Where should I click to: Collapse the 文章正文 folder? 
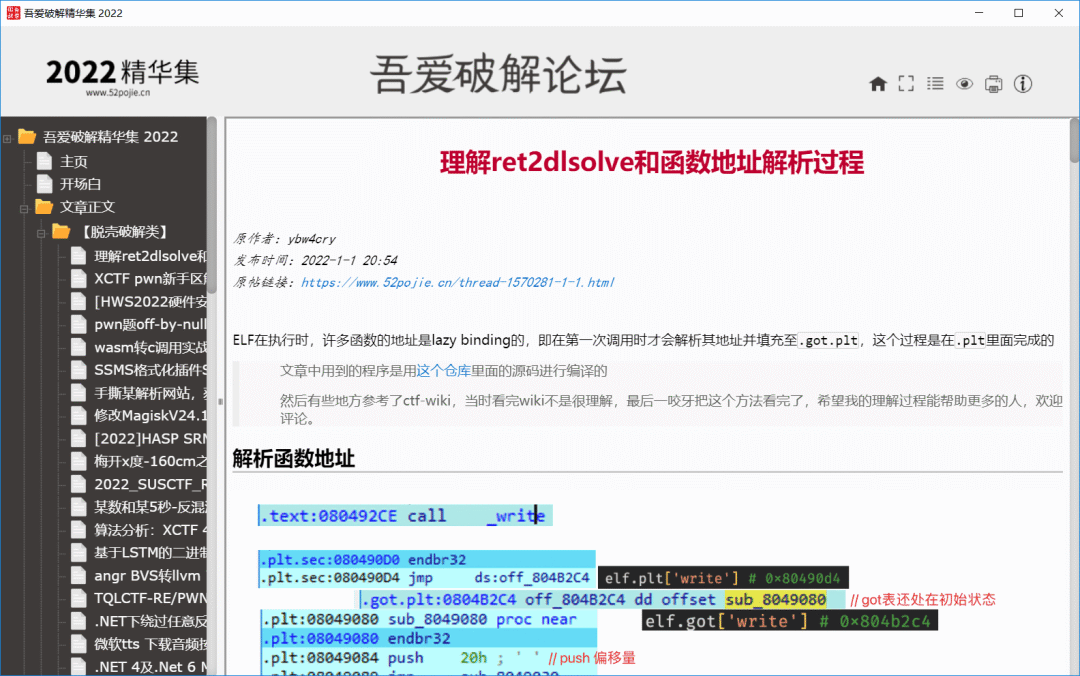tap(25, 208)
